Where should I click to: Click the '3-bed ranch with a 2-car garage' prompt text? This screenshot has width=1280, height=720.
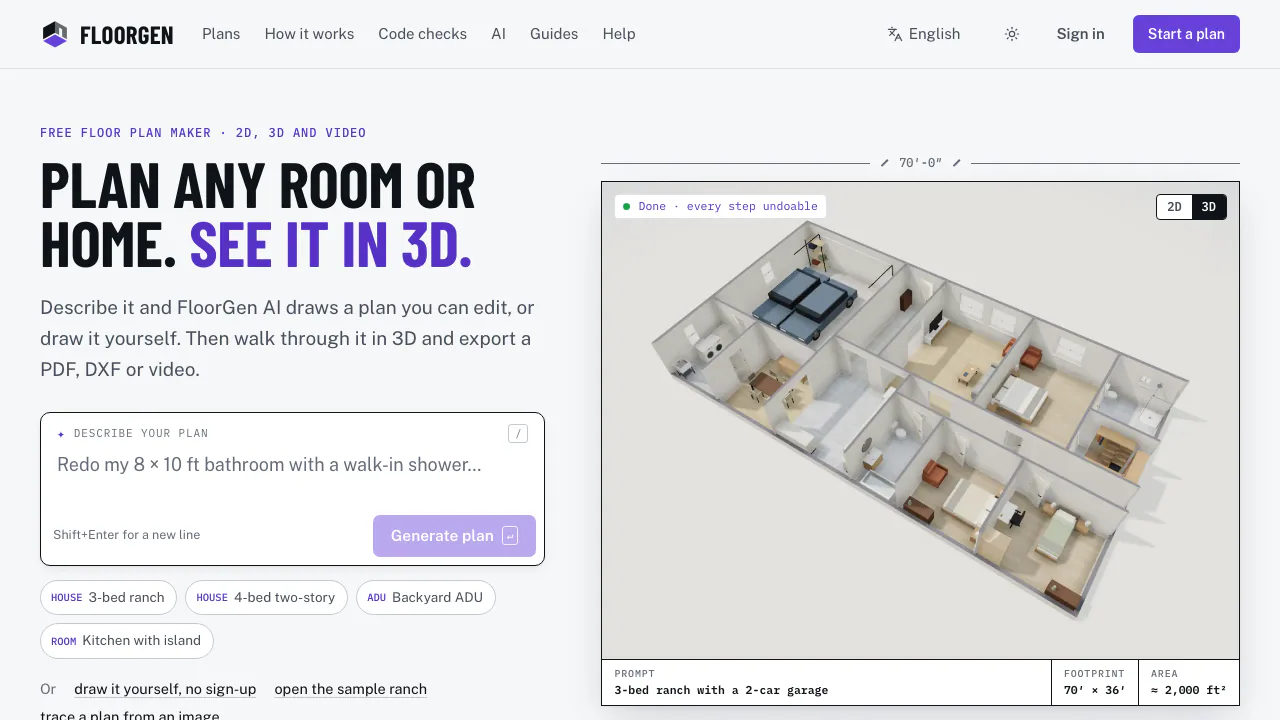(721, 690)
